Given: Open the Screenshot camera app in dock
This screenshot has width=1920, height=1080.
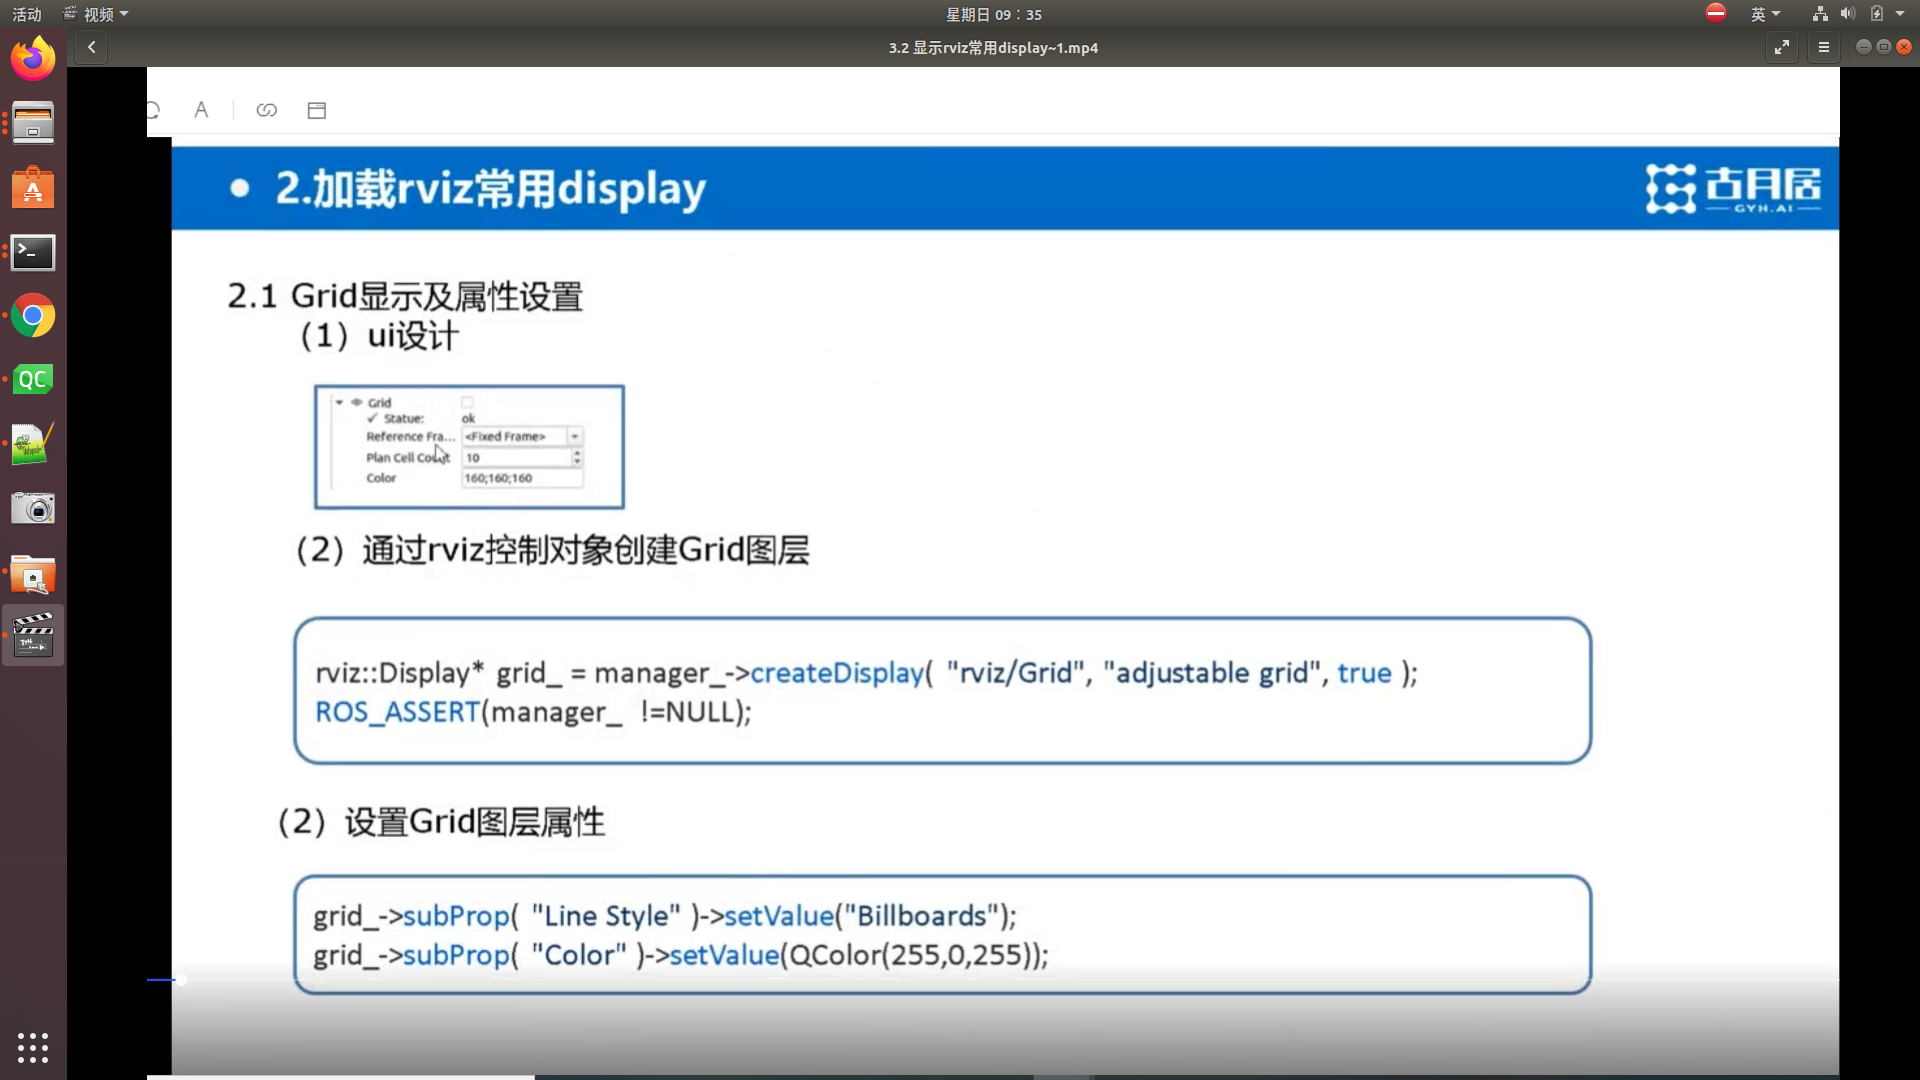Looking at the screenshot, I should click(33, 509).
